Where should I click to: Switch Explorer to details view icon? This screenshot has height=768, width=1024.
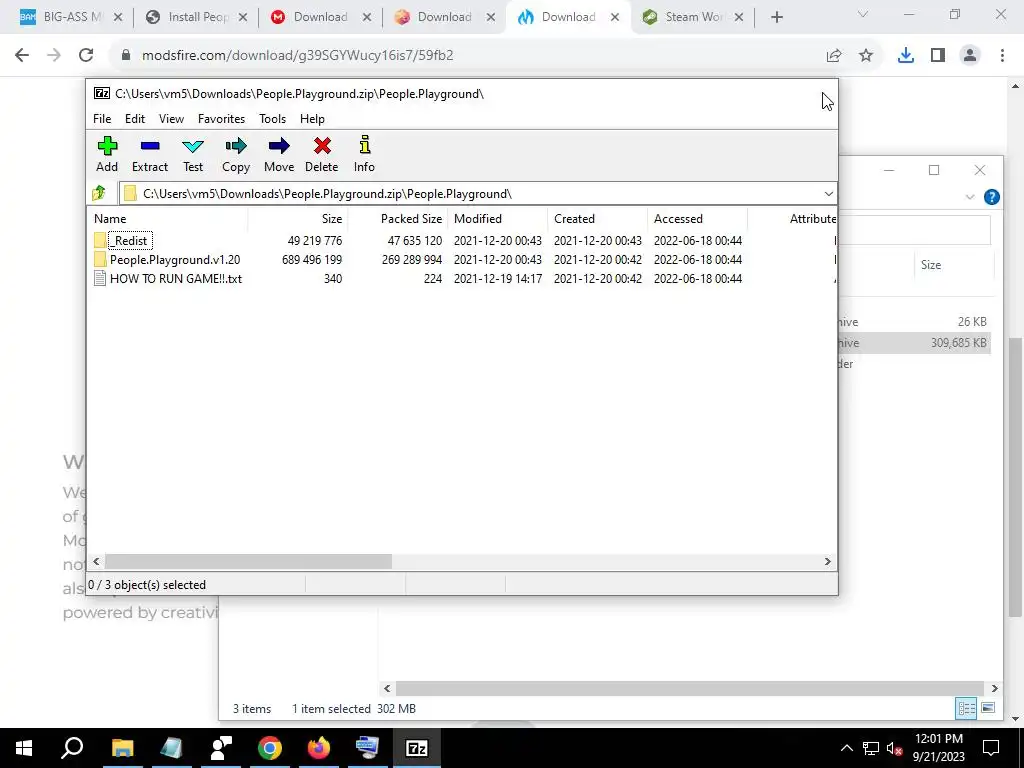point(966,709)
